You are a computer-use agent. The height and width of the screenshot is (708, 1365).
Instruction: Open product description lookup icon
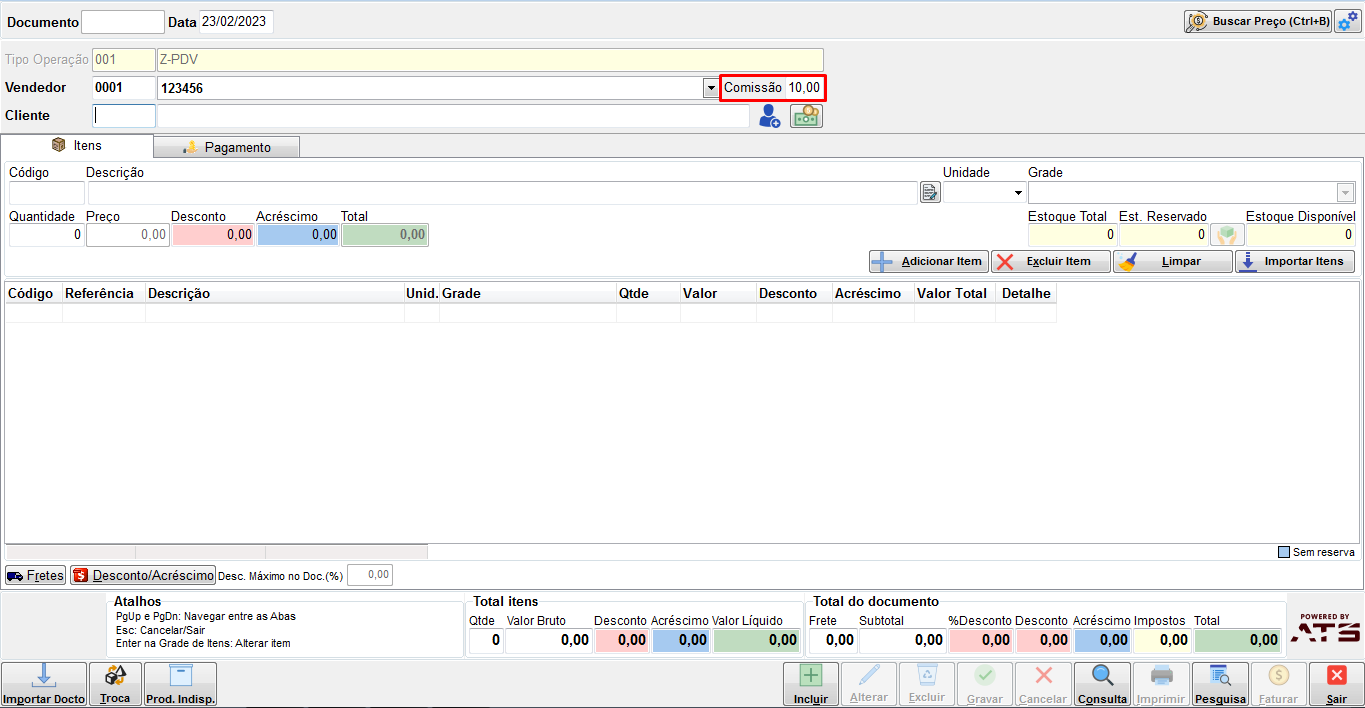click(930, 192)
